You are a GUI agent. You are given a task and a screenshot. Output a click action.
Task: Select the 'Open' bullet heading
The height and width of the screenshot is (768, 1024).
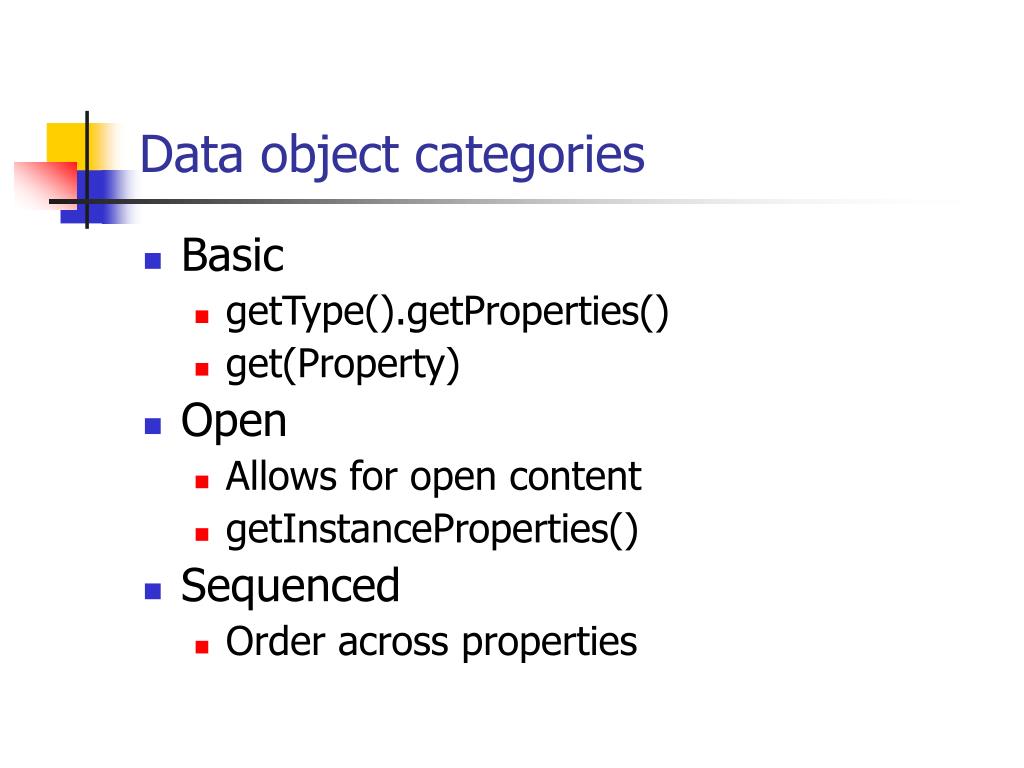[234, 422]
